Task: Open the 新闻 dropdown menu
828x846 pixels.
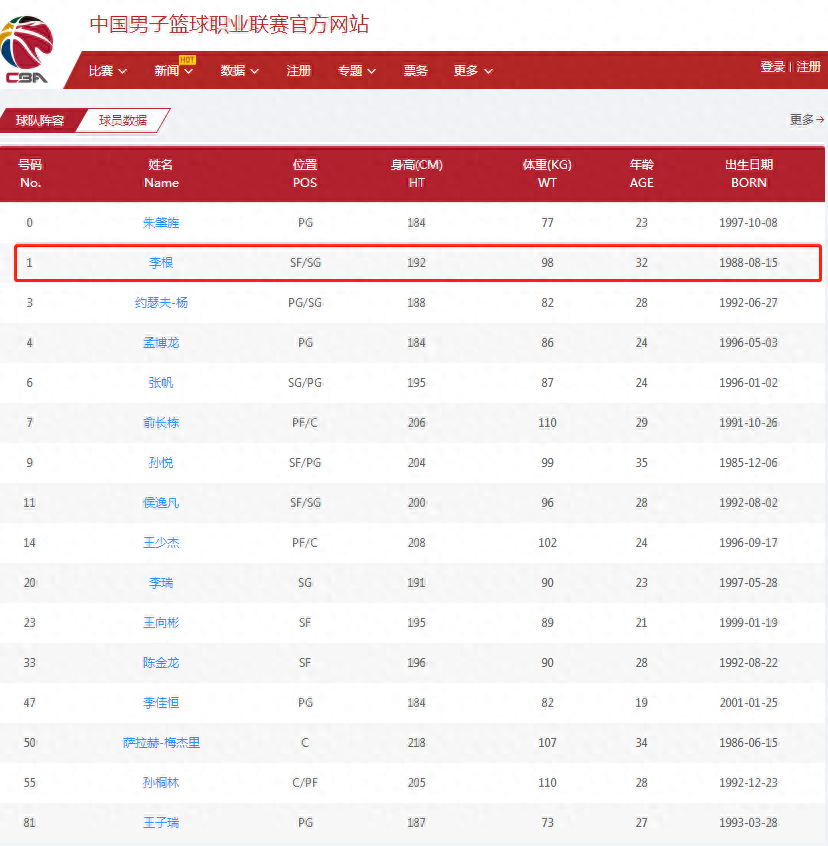Action: (173, 71)
